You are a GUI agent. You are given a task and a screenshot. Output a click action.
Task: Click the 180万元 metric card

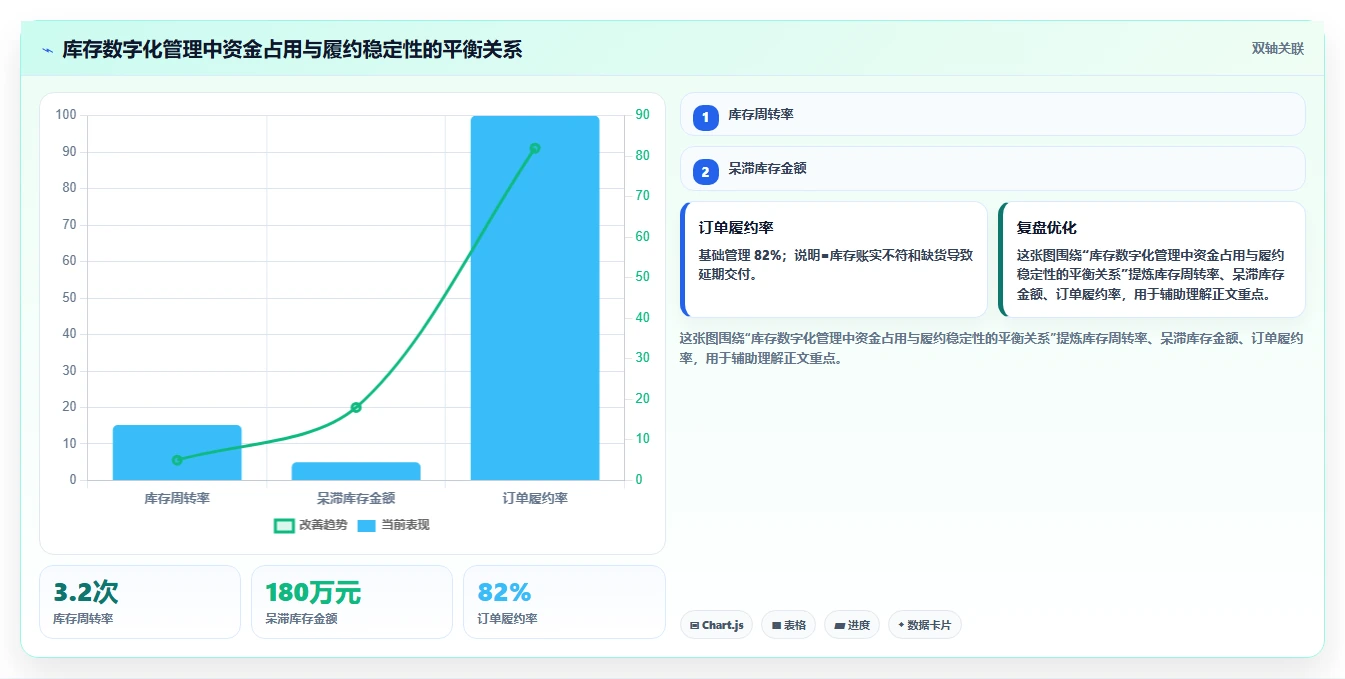click(352, 602)
